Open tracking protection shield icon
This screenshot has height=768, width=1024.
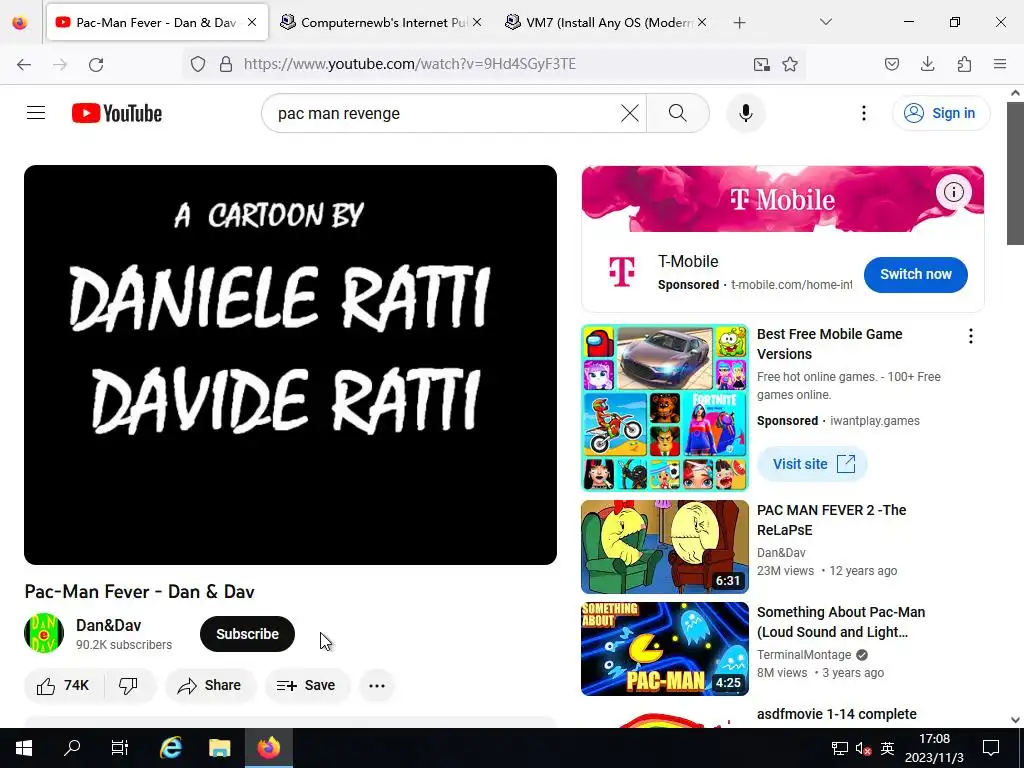pos(198,64)
